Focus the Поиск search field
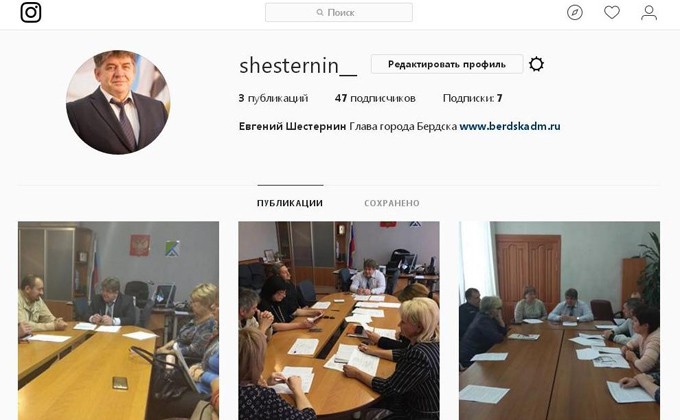The height and width of the screenshot is (420, 680). coord(339,13)
